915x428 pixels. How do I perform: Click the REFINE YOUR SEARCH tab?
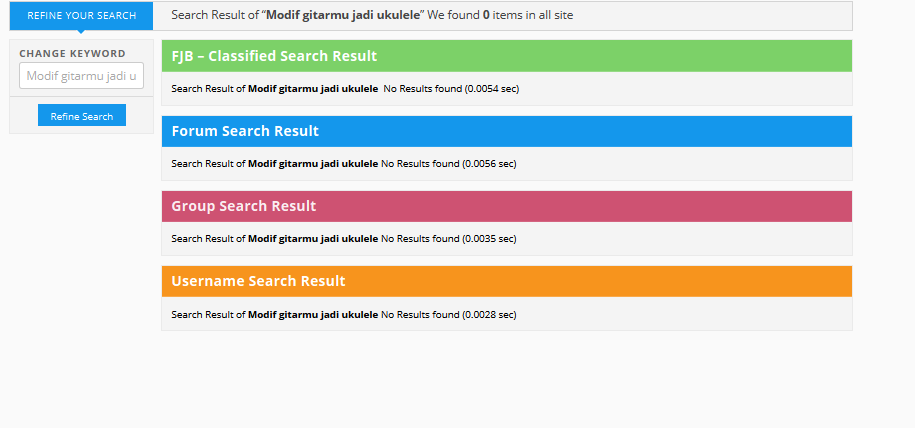pos(81,16)
